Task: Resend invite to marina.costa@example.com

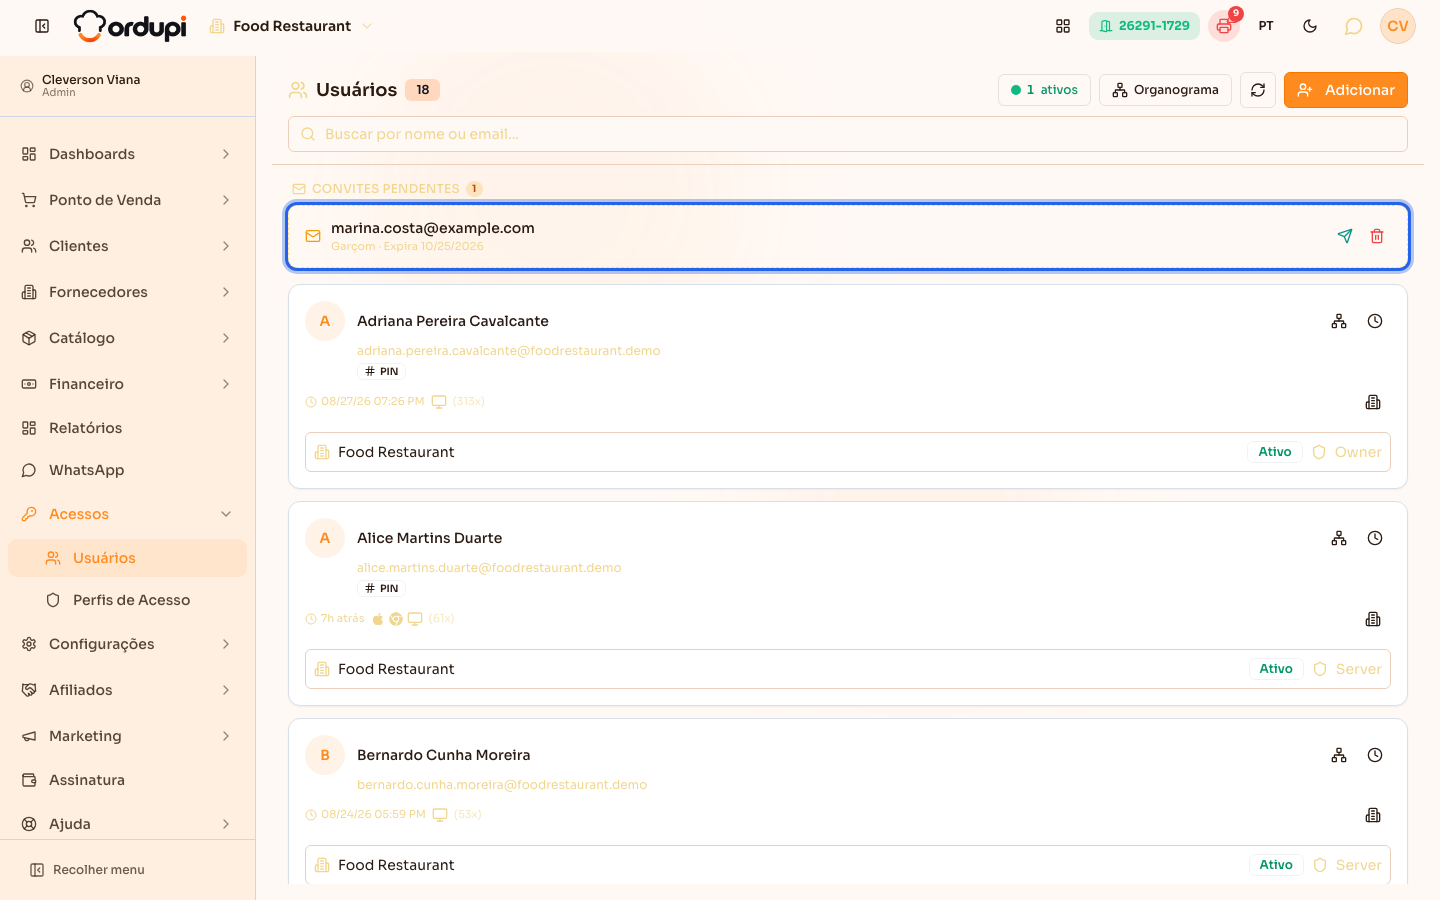Action: click(x=1345, y=236)
